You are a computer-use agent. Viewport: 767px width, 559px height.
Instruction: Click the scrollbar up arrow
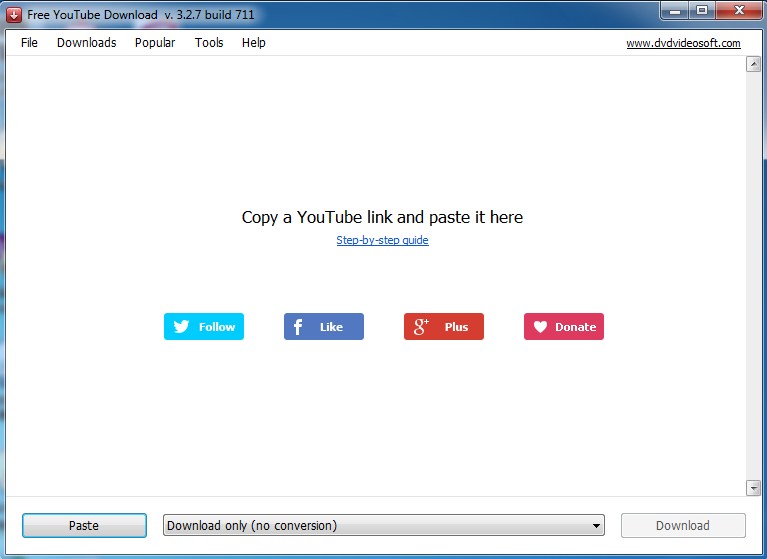(753, 64)
